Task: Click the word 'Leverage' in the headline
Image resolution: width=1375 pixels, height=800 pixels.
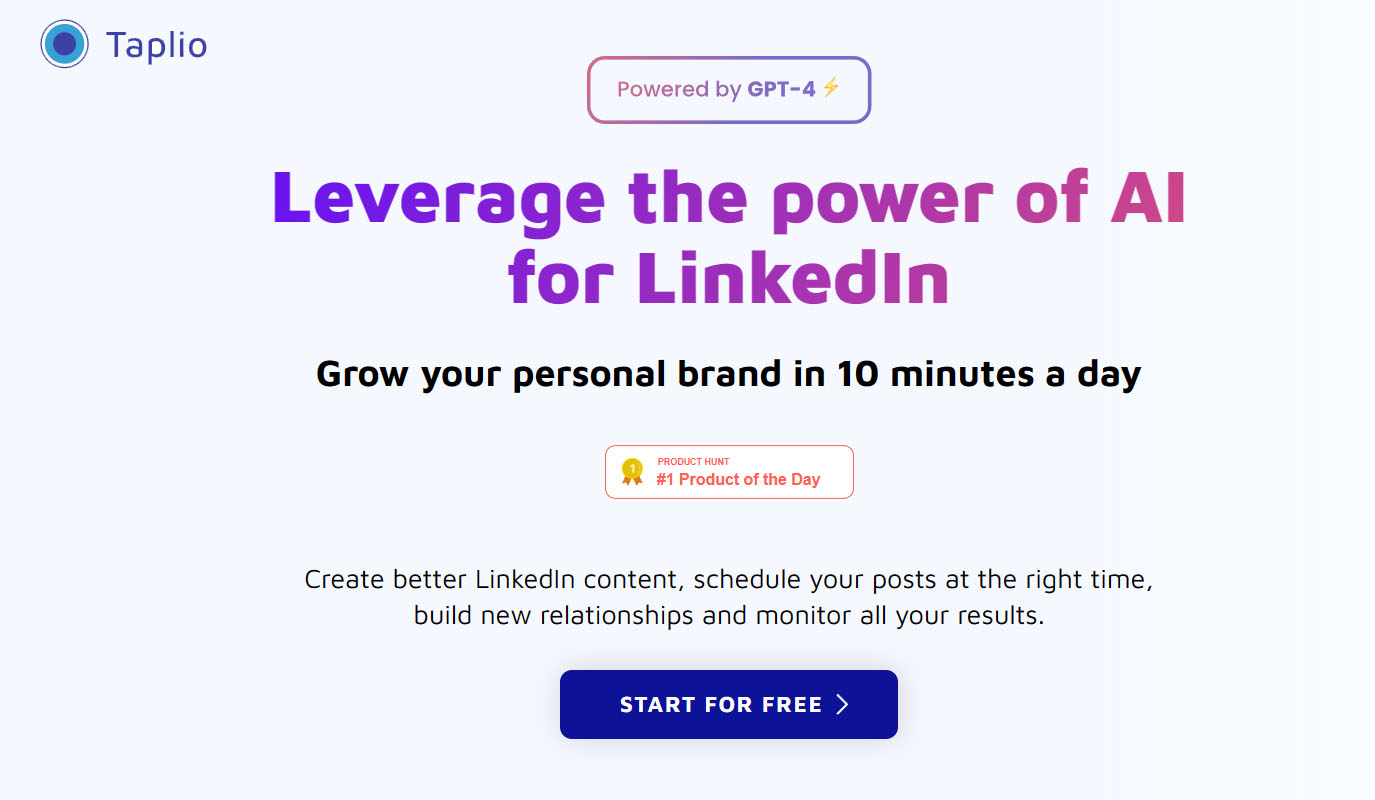Action: tap(438, 198)
